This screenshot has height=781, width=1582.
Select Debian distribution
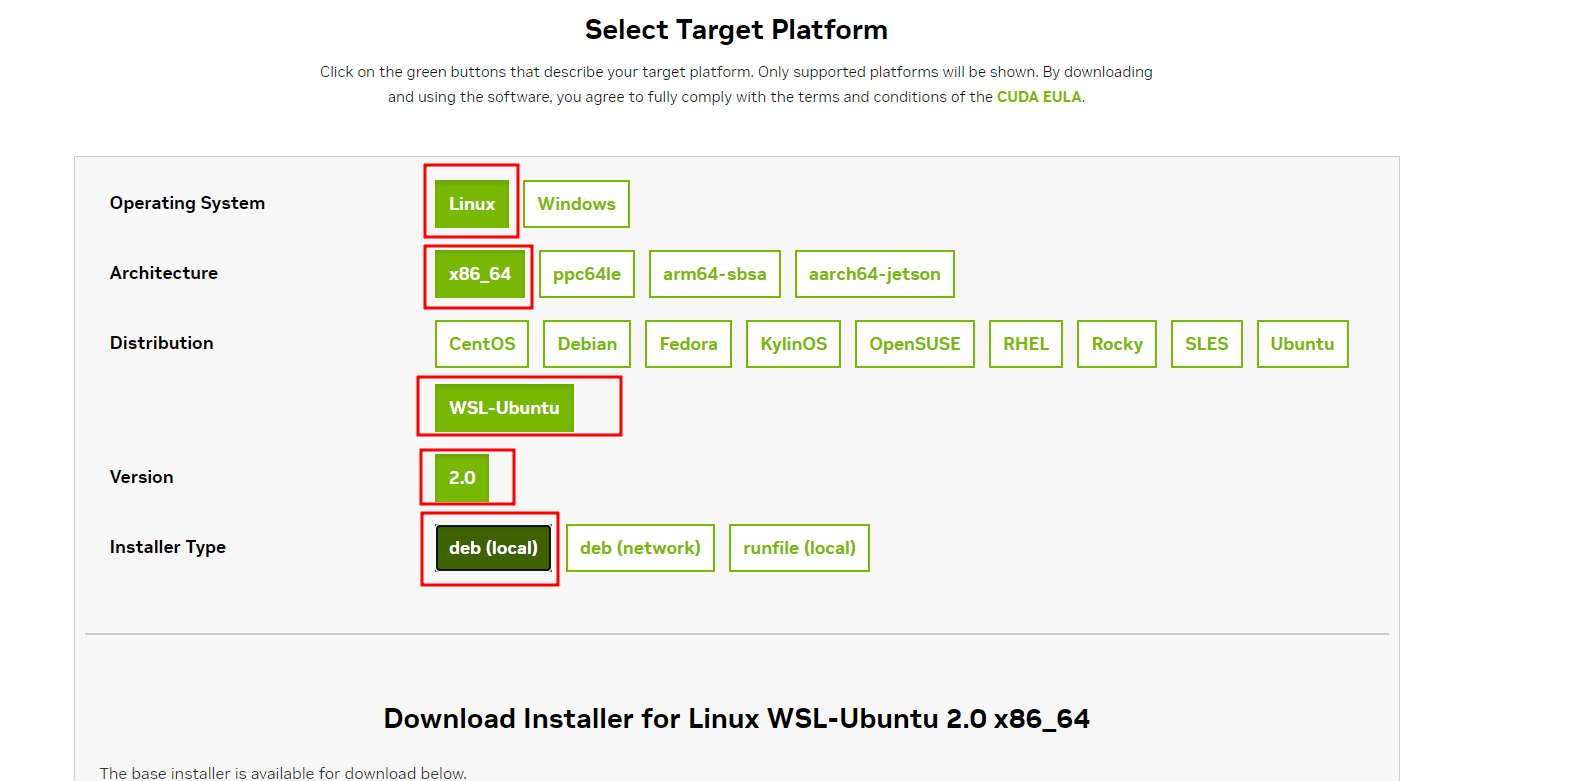587,344
